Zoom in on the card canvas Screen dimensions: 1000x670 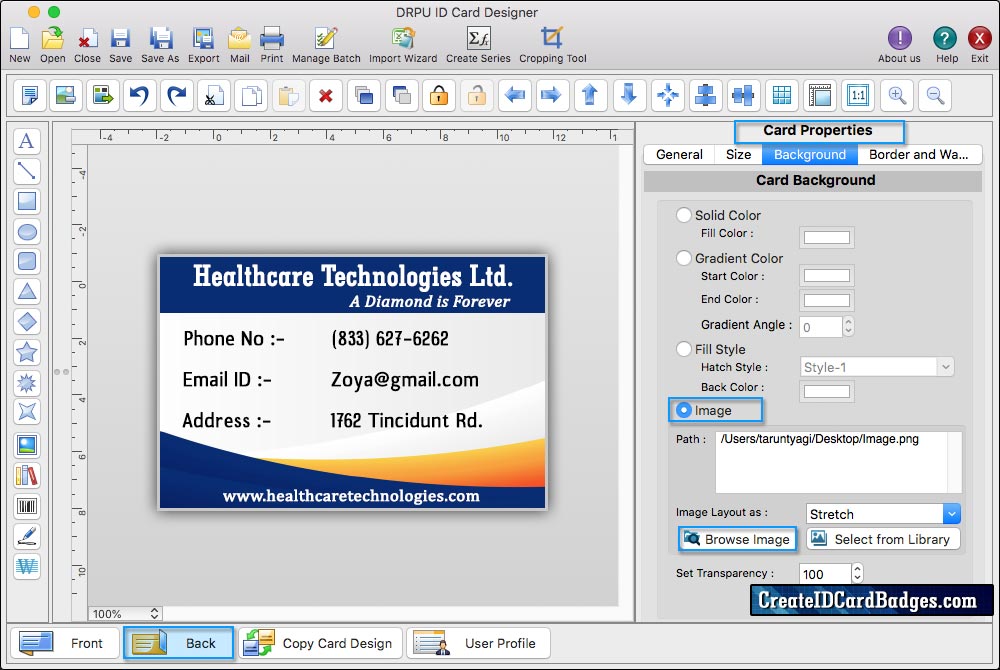tap(897, 96)
